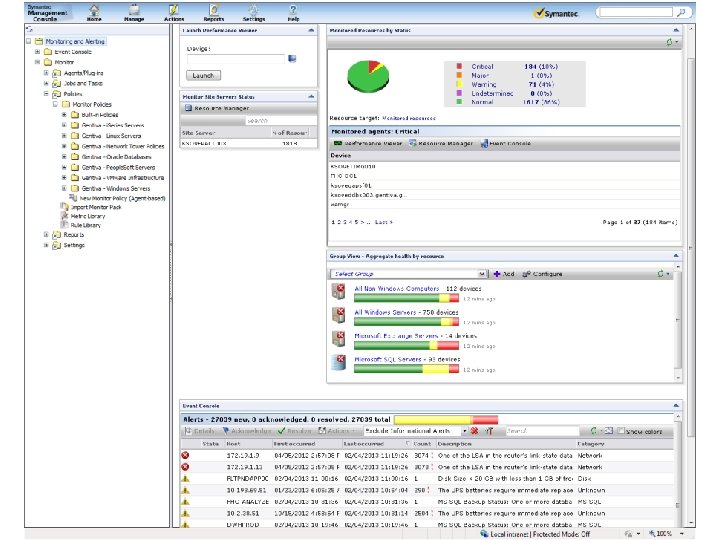The image size is (720, 540).
Task: Open the Action dropdown in Event Console
Action: (338, 431)
